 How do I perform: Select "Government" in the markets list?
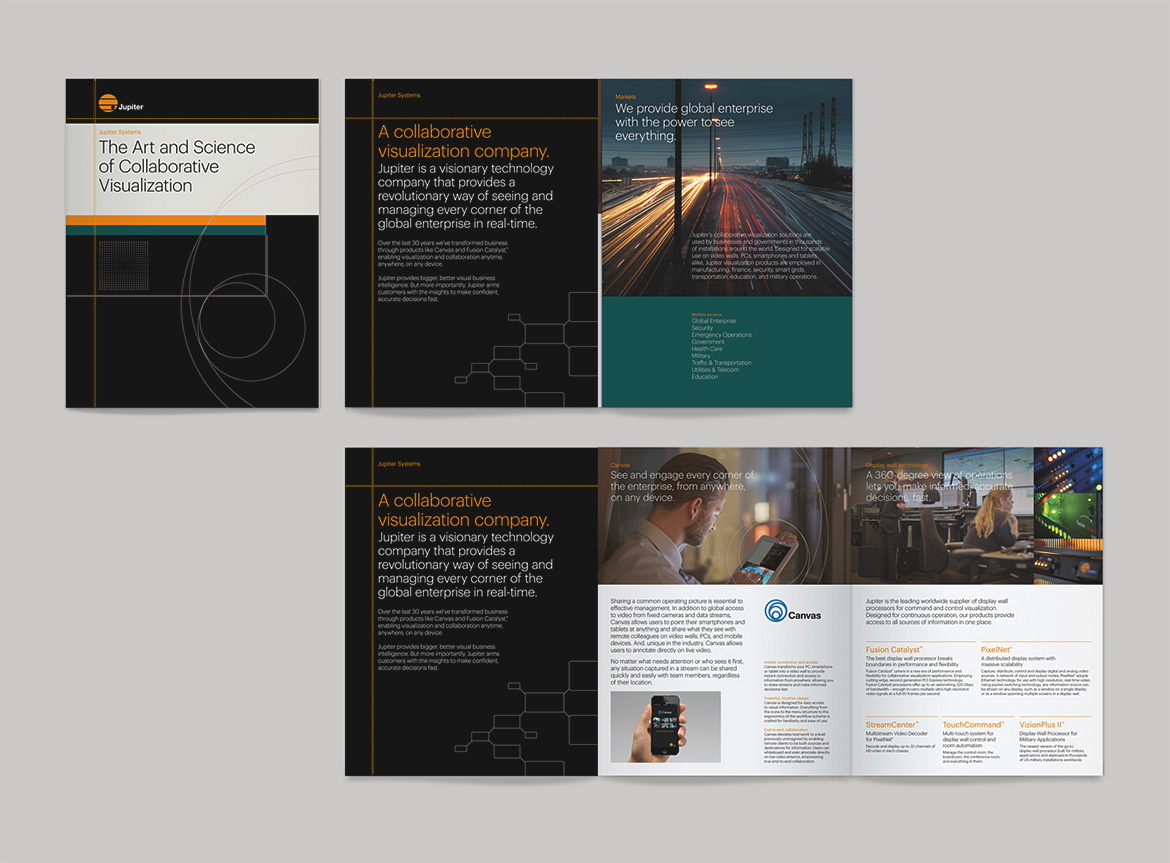(x=707, y=342)
